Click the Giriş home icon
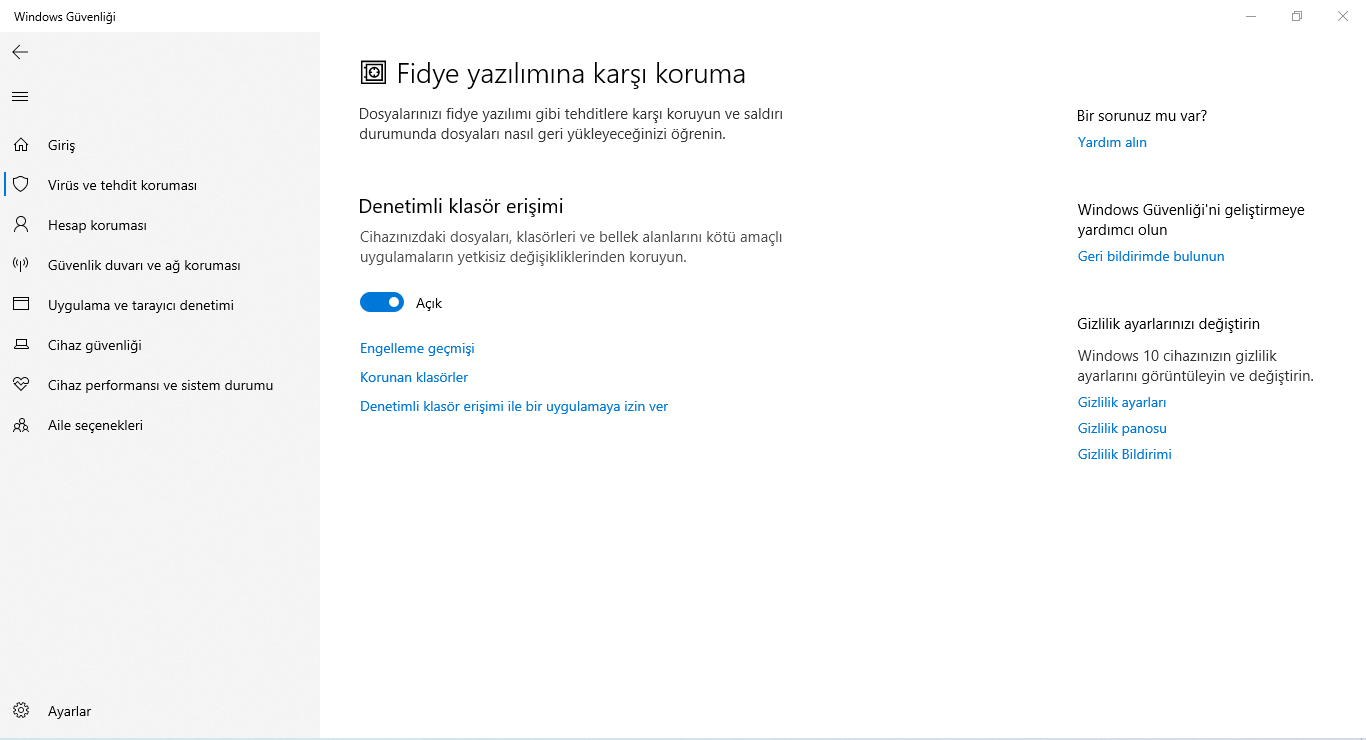 (x=20, y=145)
